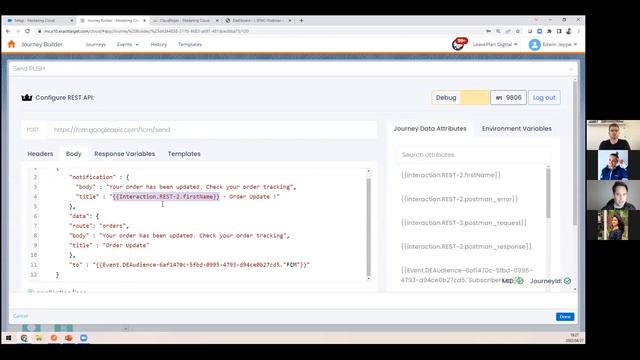Screen dimensions: 640x360
Task: Click the Cancel link
Action: (20, 316)
